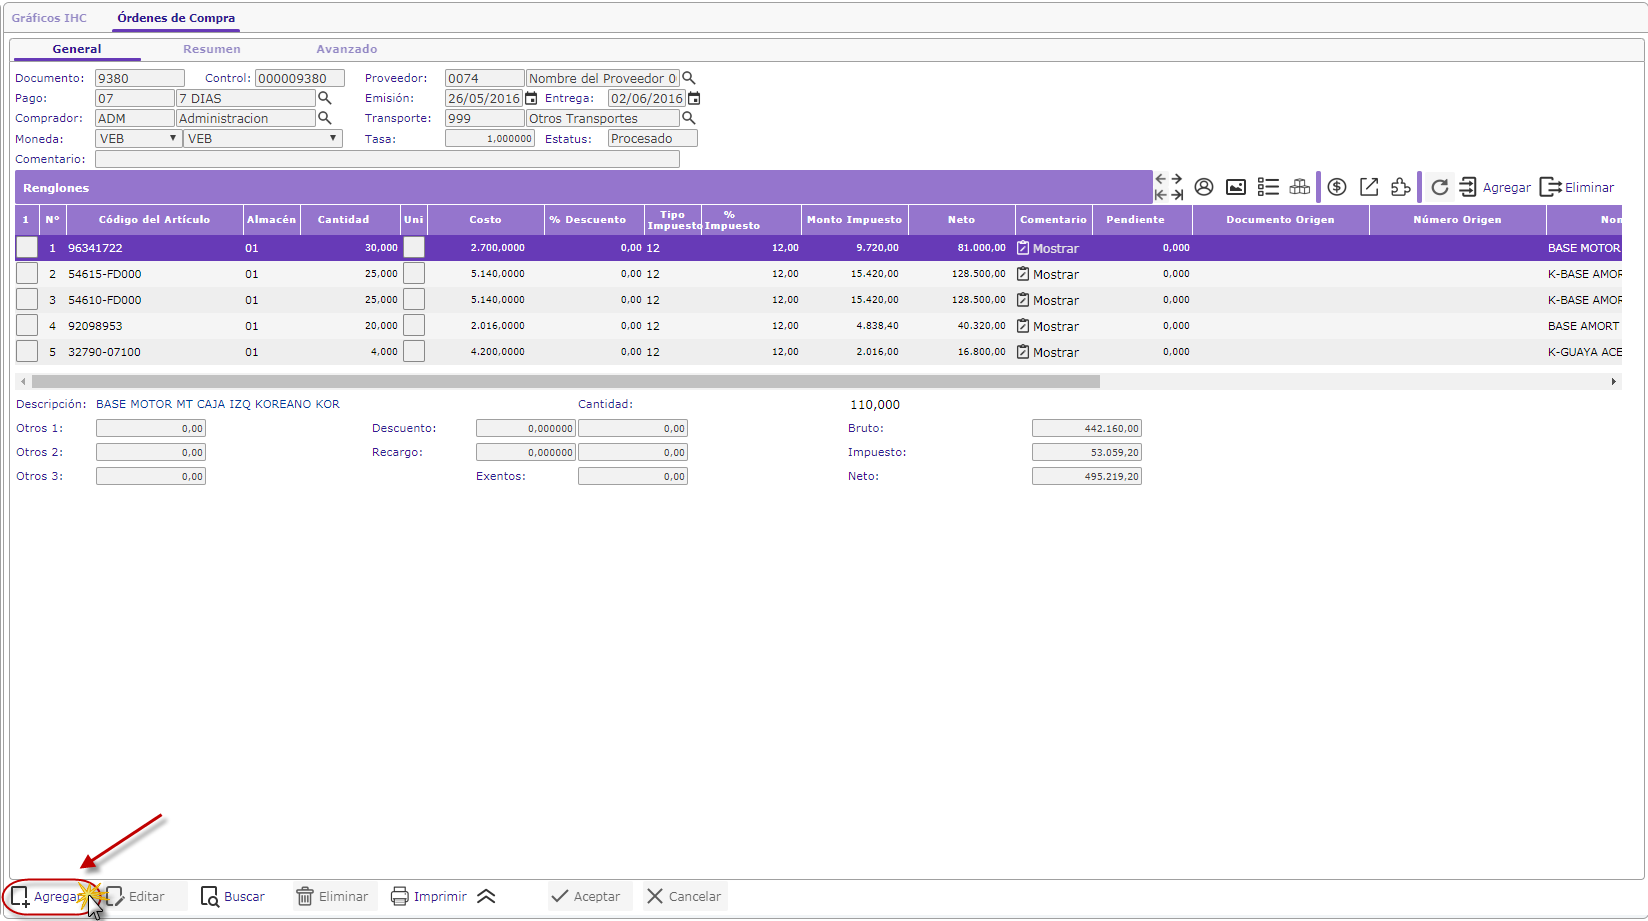Select the checkbox for row 32790-07100
Image resolution: width=1648 pixels, height=921 pixels.
[x=27, y=351]
